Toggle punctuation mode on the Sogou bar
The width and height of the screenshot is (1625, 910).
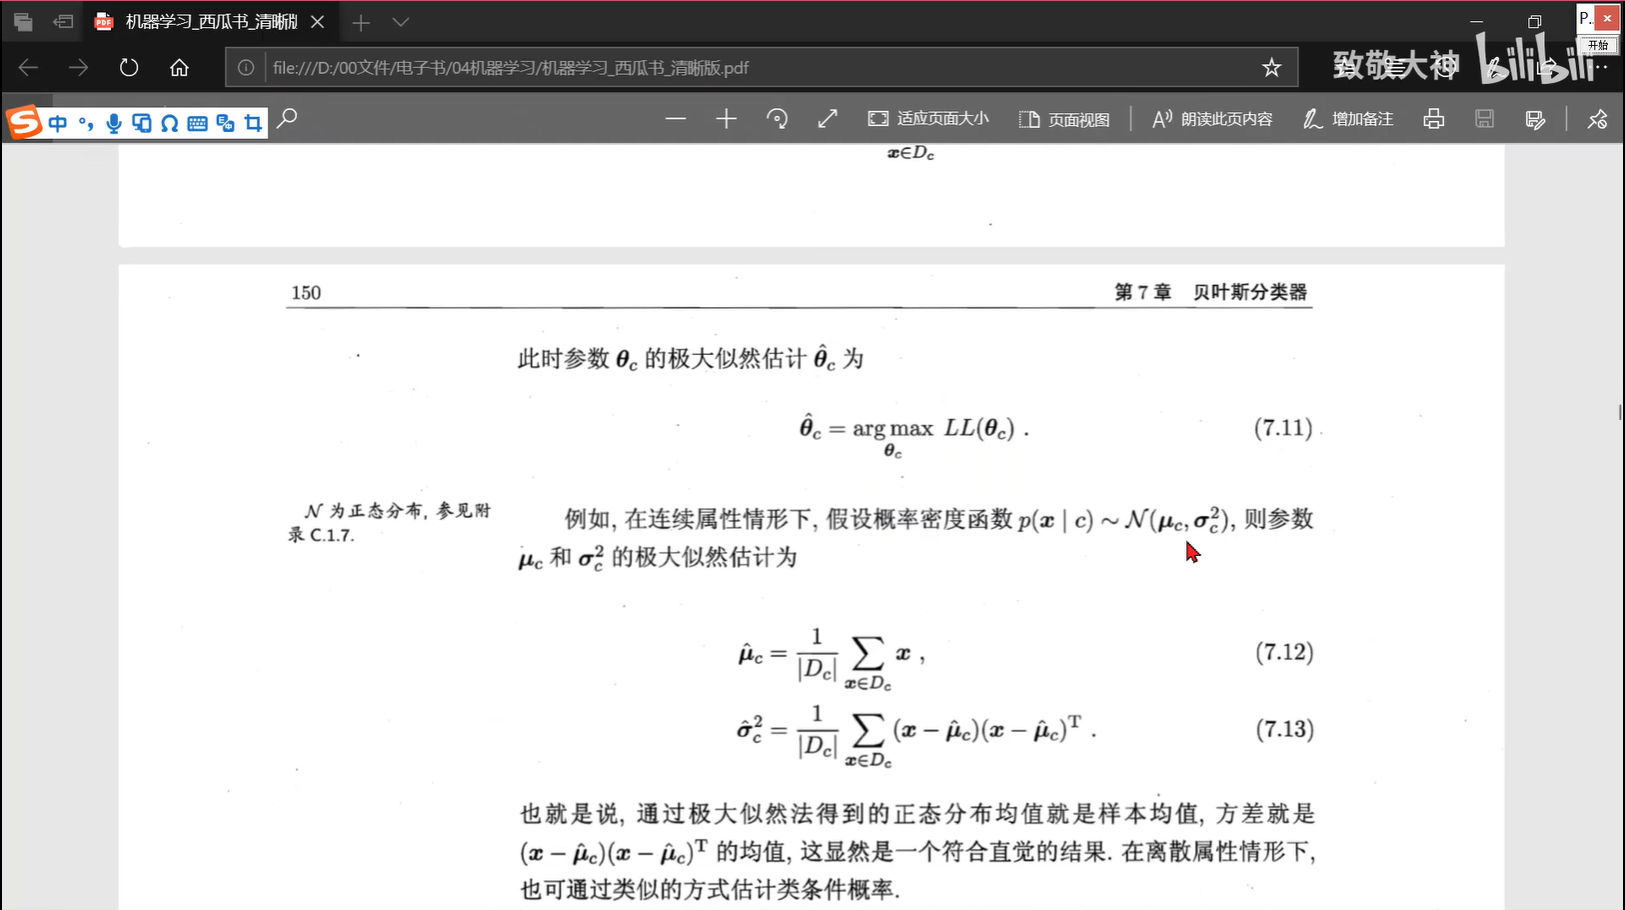point(86,122)
